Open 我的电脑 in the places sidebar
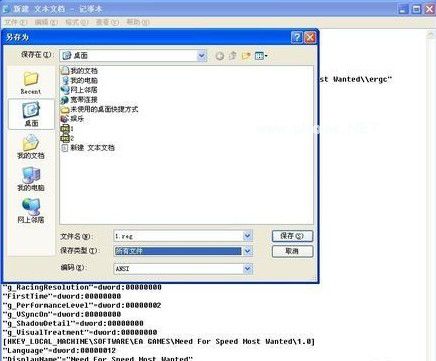The height and width of the screenshot is (361, 436). [x=31, y=179]
